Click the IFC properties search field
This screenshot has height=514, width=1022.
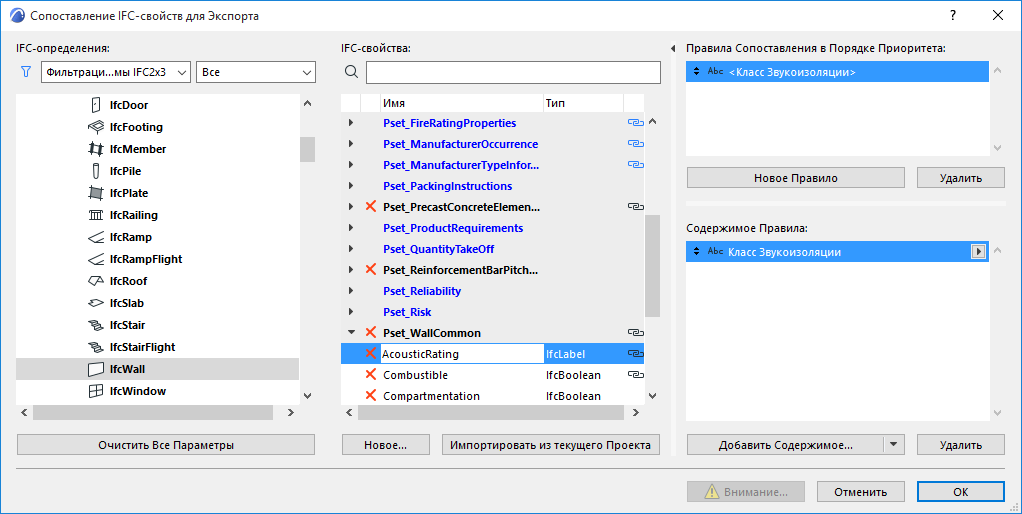click(x=513, y=72)
